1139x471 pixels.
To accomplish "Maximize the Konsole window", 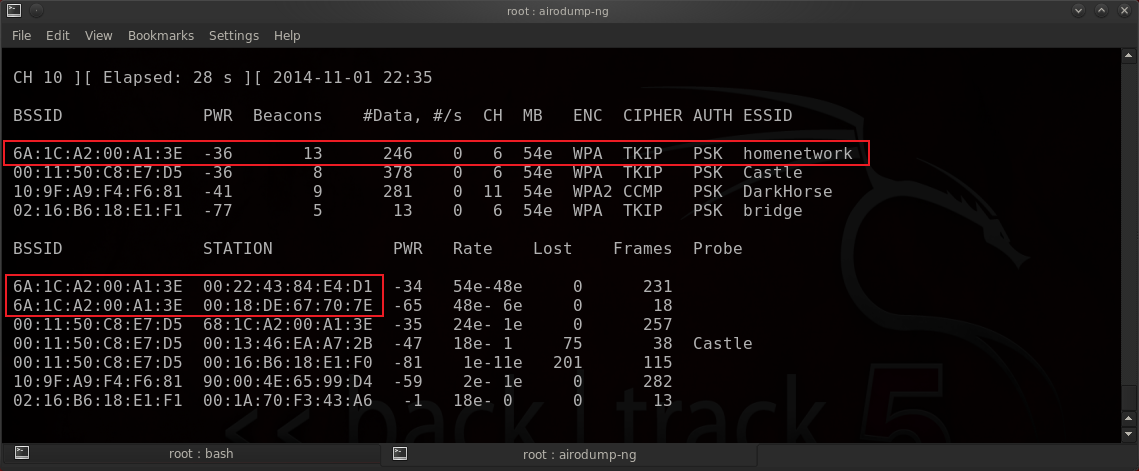I will [x=1101, y=11].
